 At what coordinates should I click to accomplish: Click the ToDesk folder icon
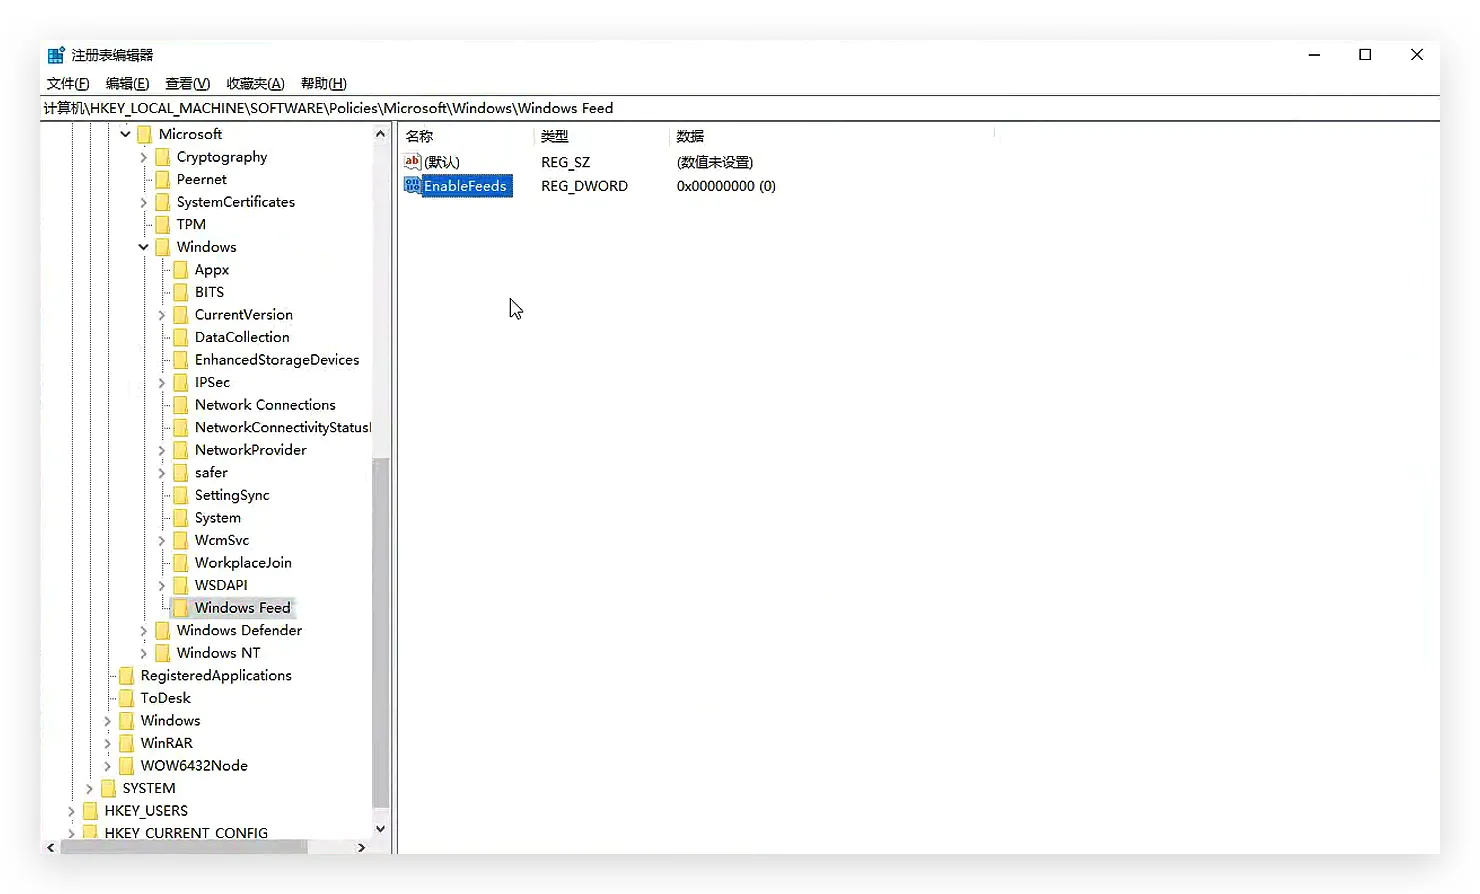tap(126, 698)
